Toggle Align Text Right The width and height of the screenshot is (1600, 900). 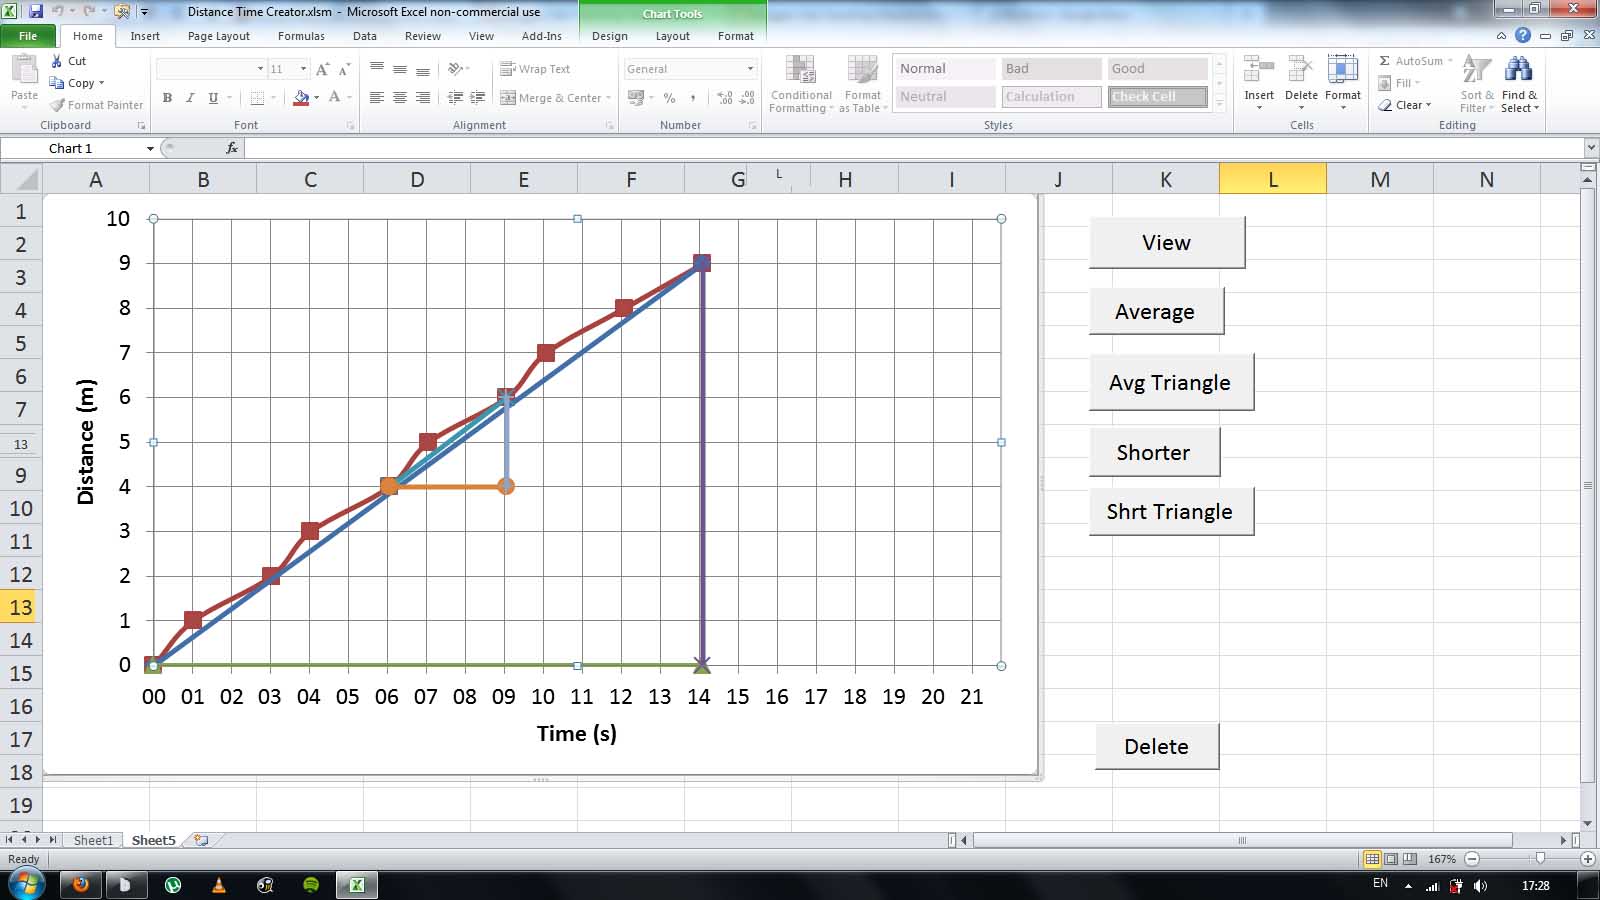tap(423, 97)
